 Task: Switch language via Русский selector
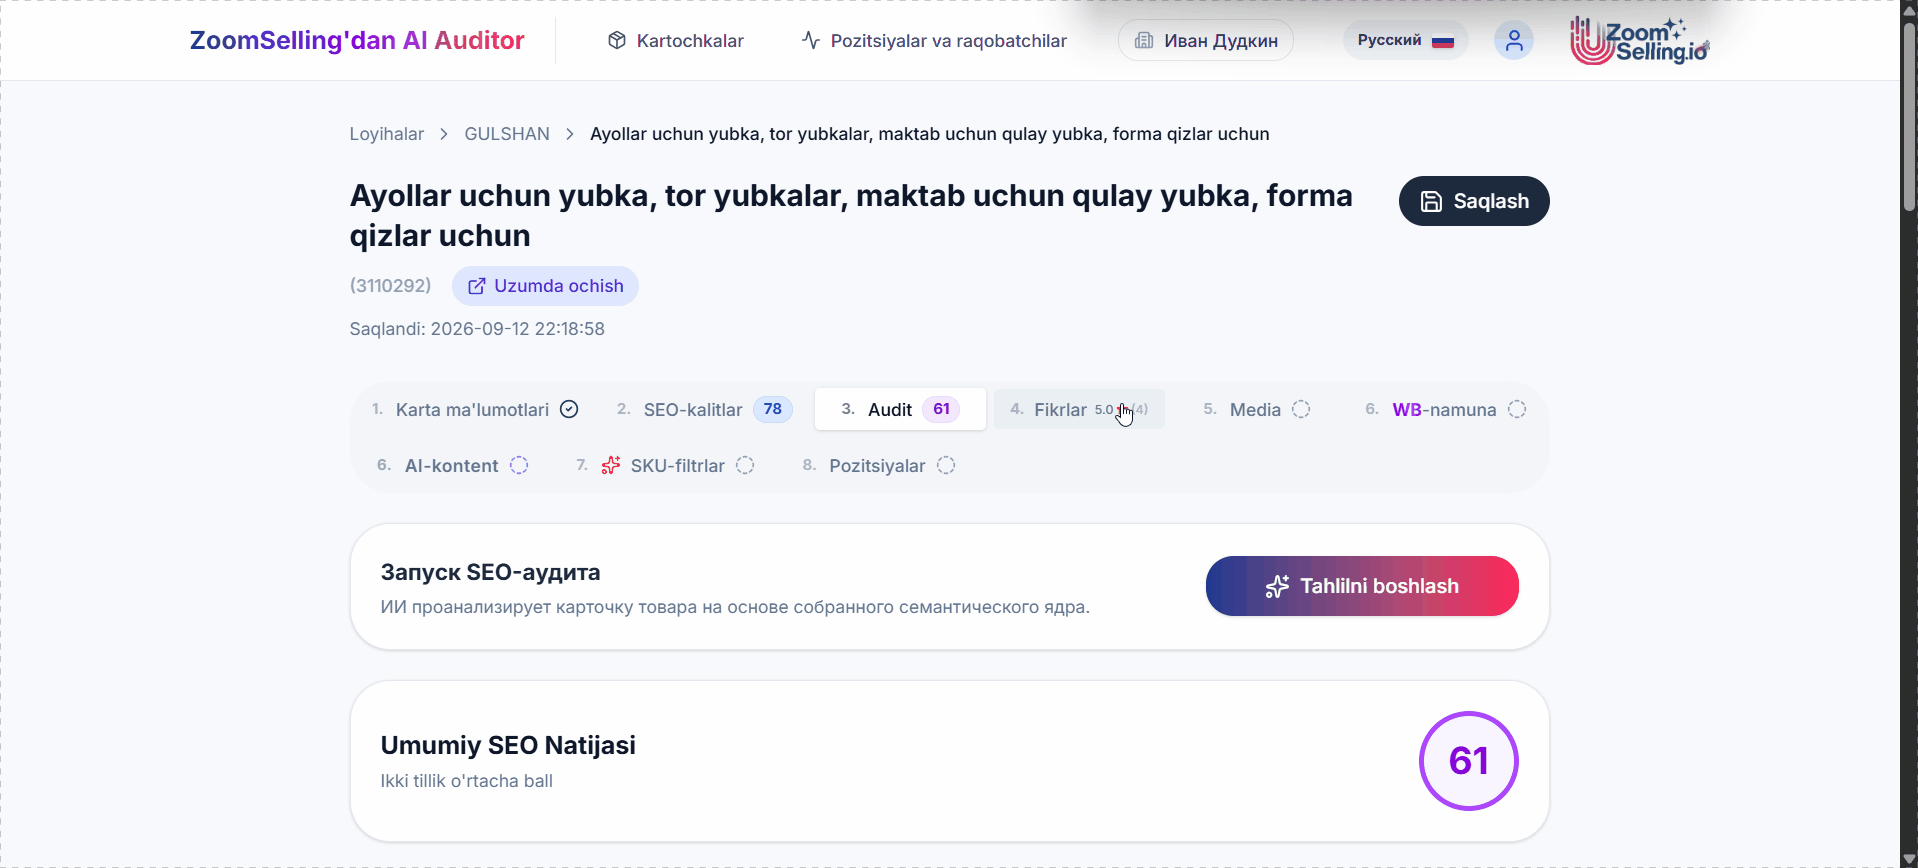pos(1405,40)
